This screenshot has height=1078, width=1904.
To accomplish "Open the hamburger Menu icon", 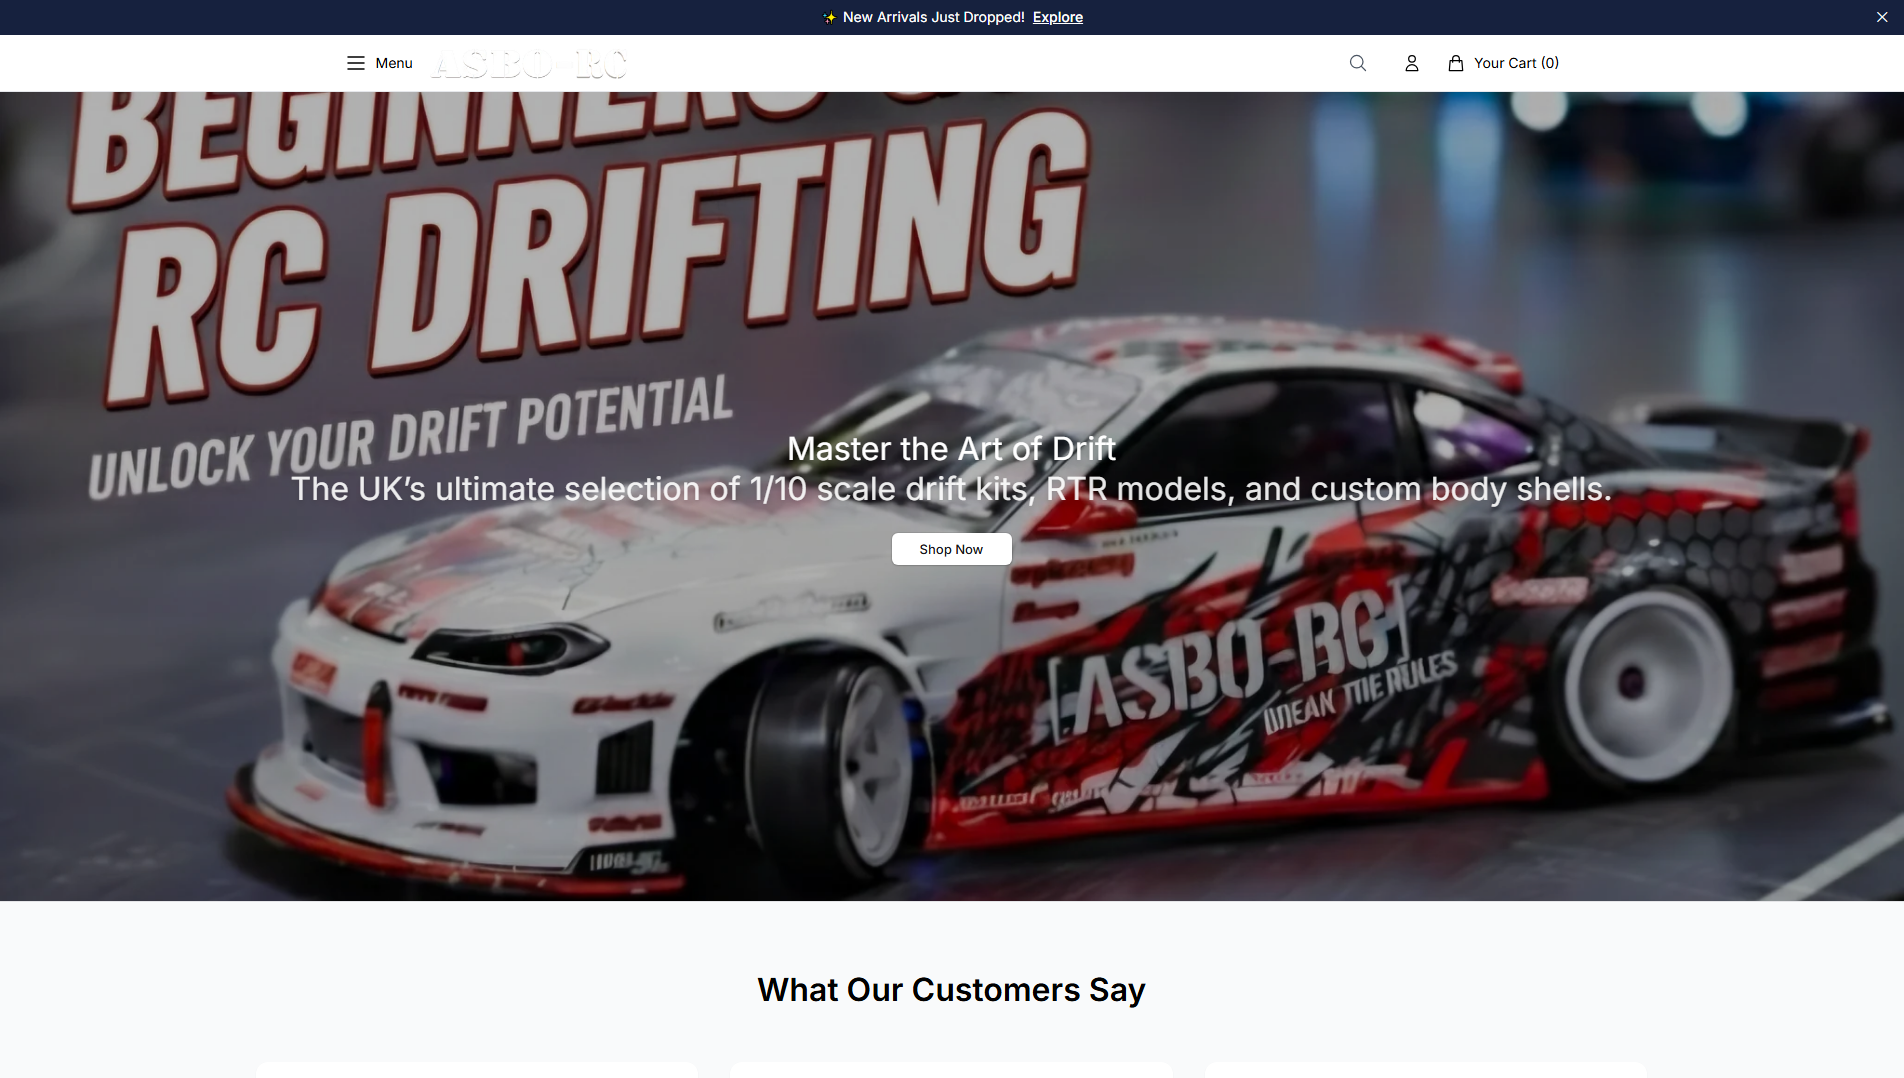I will [355, 63].
